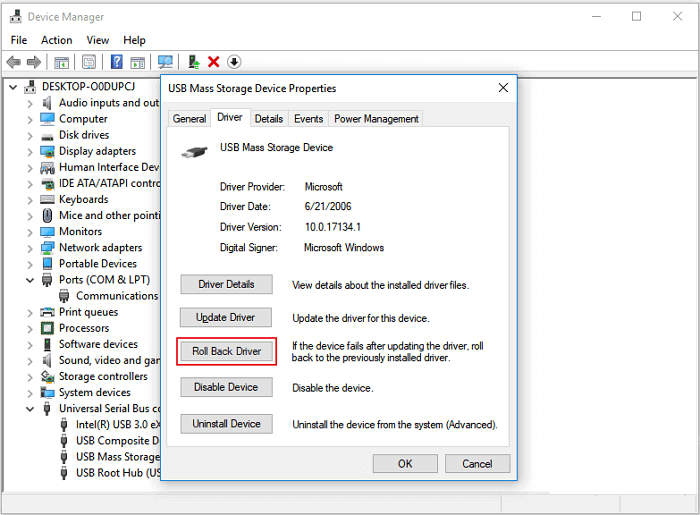Click the Mice and other pointing icon
This screenshot has height=515, width=700.
pyautogui.click(x=47, y=216)
